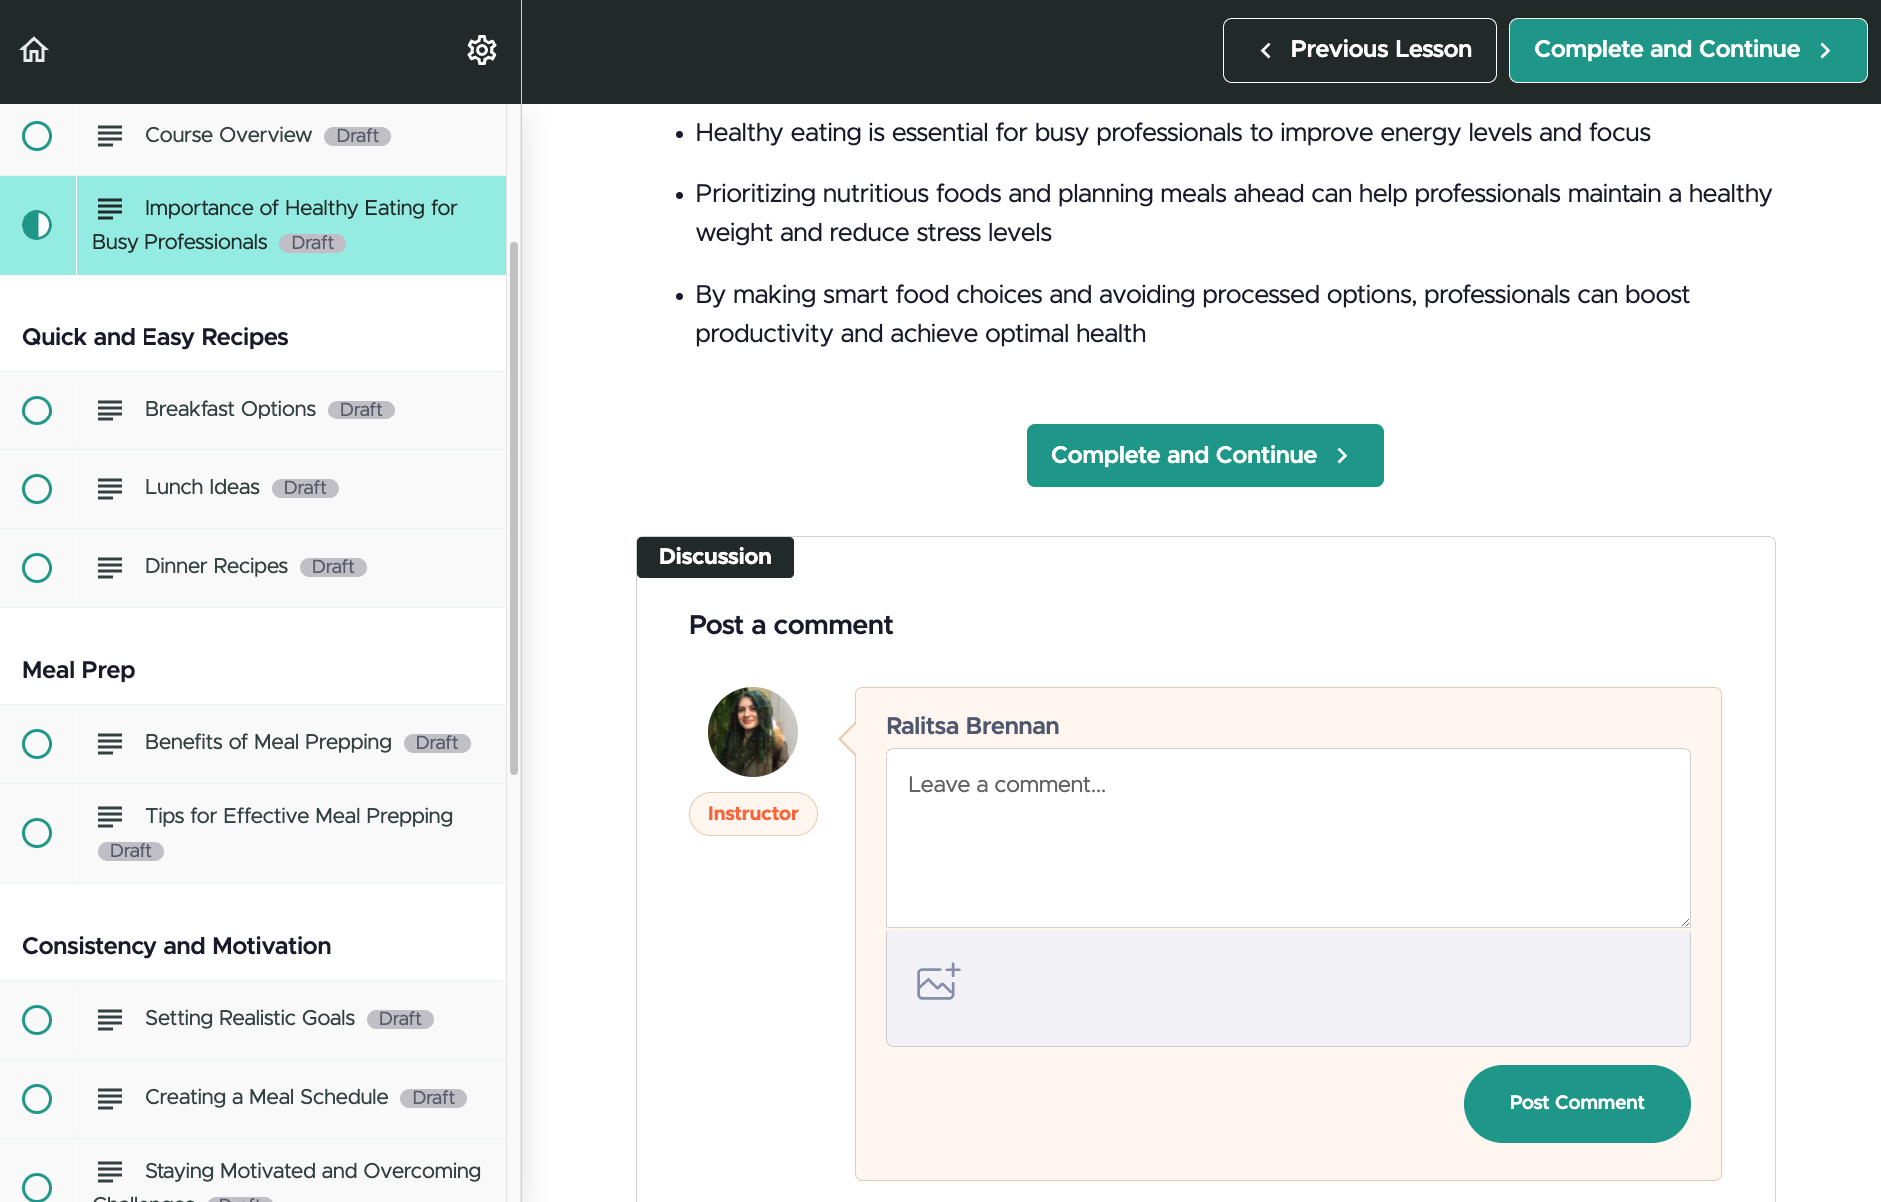
Task: Focus the Leave a comment text area
Action: coord(1288,838)
